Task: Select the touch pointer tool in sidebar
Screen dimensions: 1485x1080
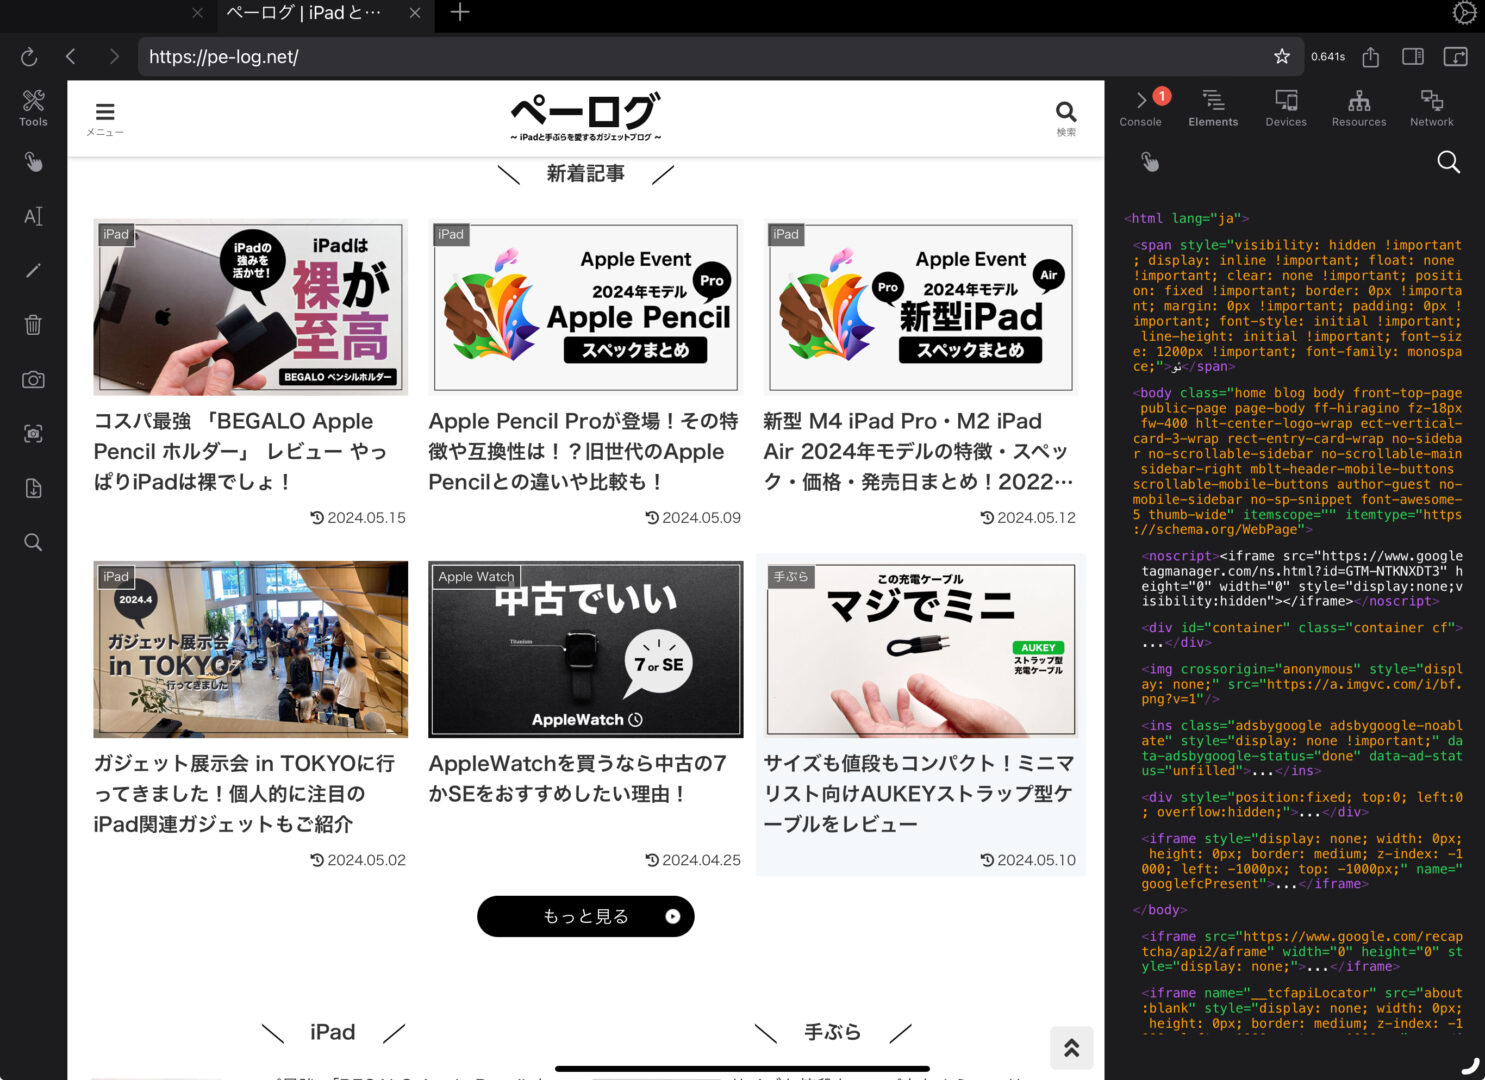Action: coord(33,162)
